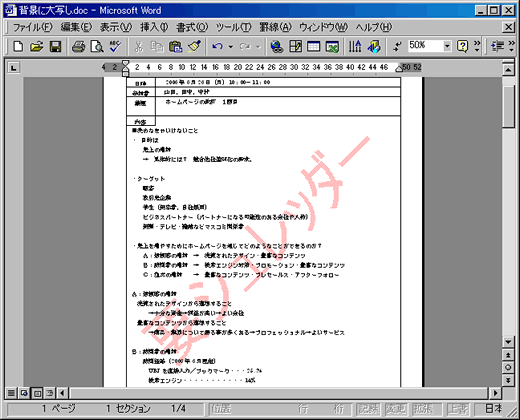Open the Tables and Borders toolbar
The height and width of the screenshot is (420, 520).
click(295, 46)
